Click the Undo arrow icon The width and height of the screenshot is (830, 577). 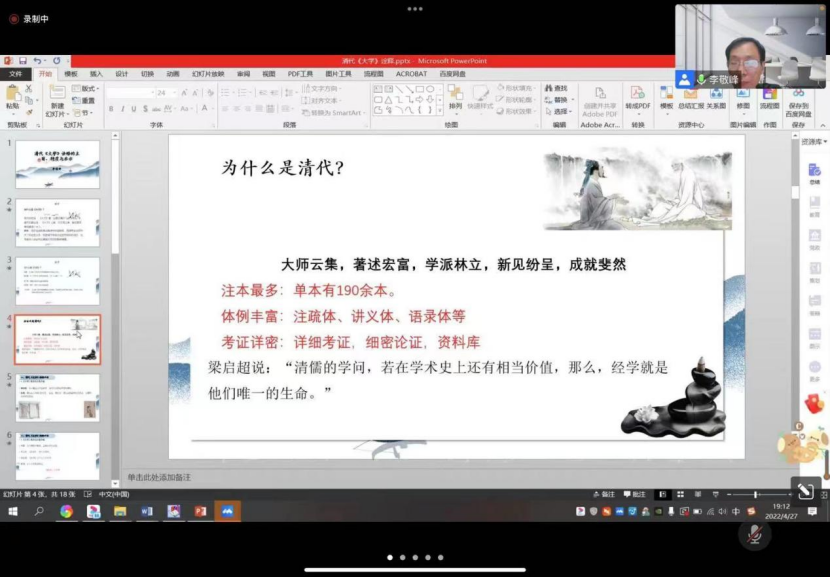37,61
